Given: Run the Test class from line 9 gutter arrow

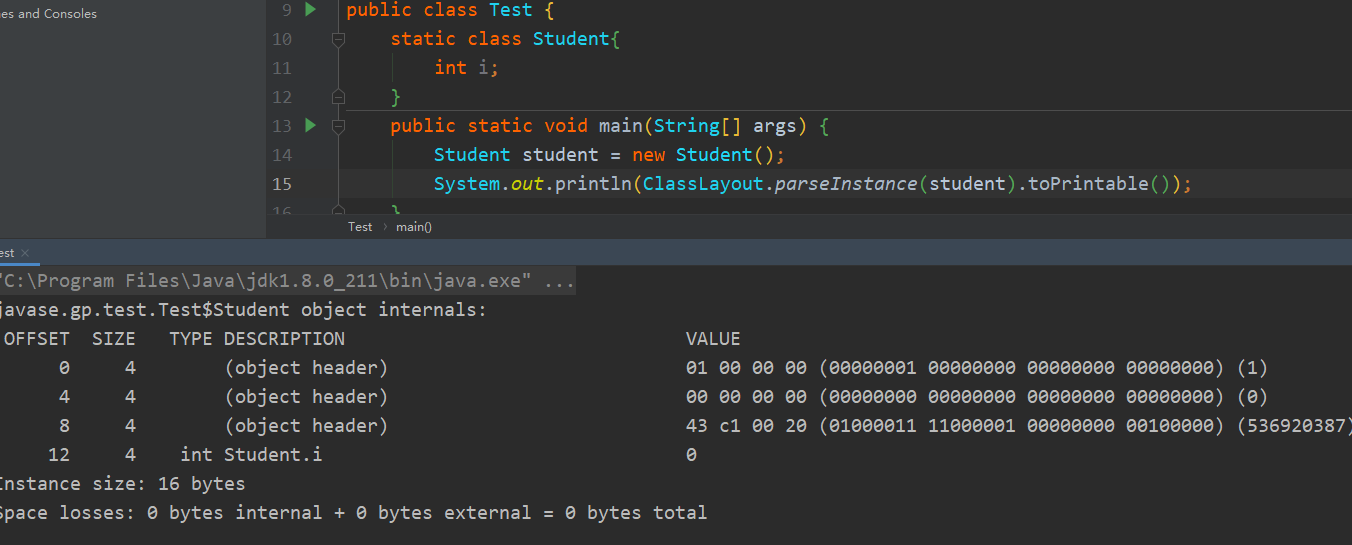Looking at the screenshot, I should pyautogui.click(x=310, y=9).
